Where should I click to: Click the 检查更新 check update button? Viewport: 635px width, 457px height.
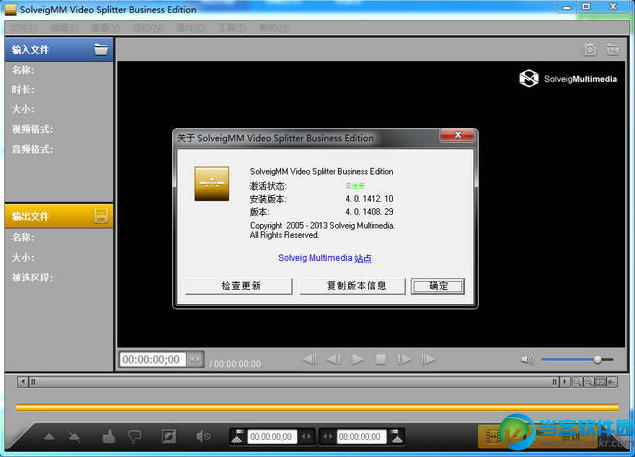click(239, 286)
